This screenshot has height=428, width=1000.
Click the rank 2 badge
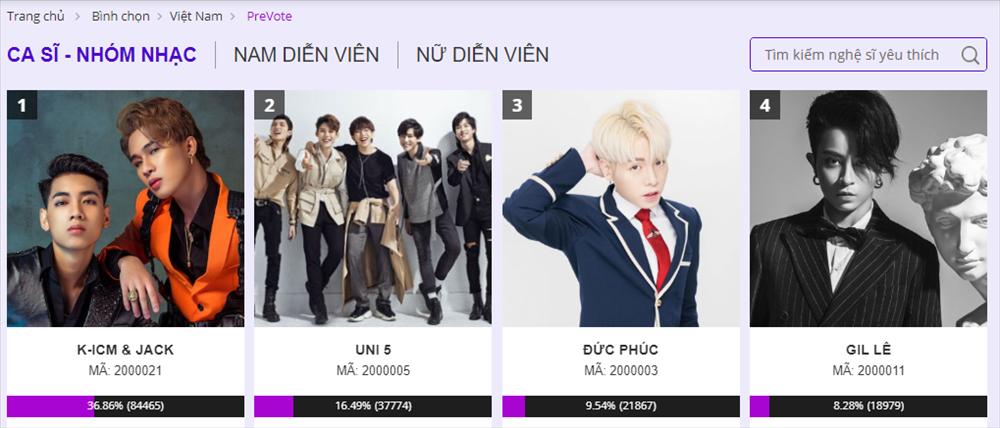[x=269, y=105]
